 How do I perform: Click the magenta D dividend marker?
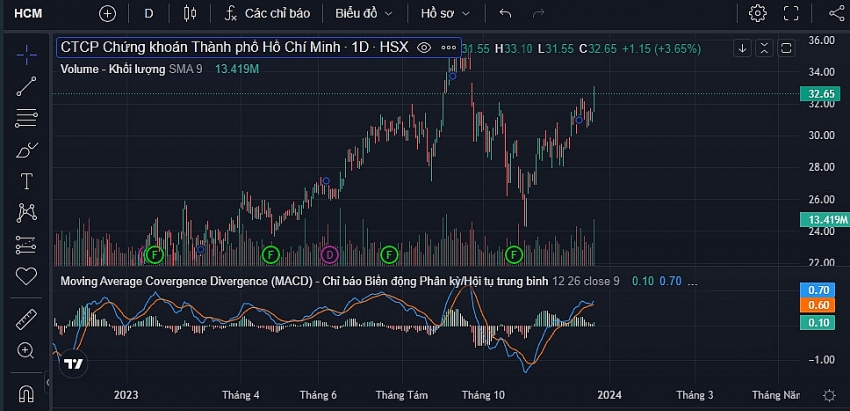pyautogui.click(x=329, y=254)
